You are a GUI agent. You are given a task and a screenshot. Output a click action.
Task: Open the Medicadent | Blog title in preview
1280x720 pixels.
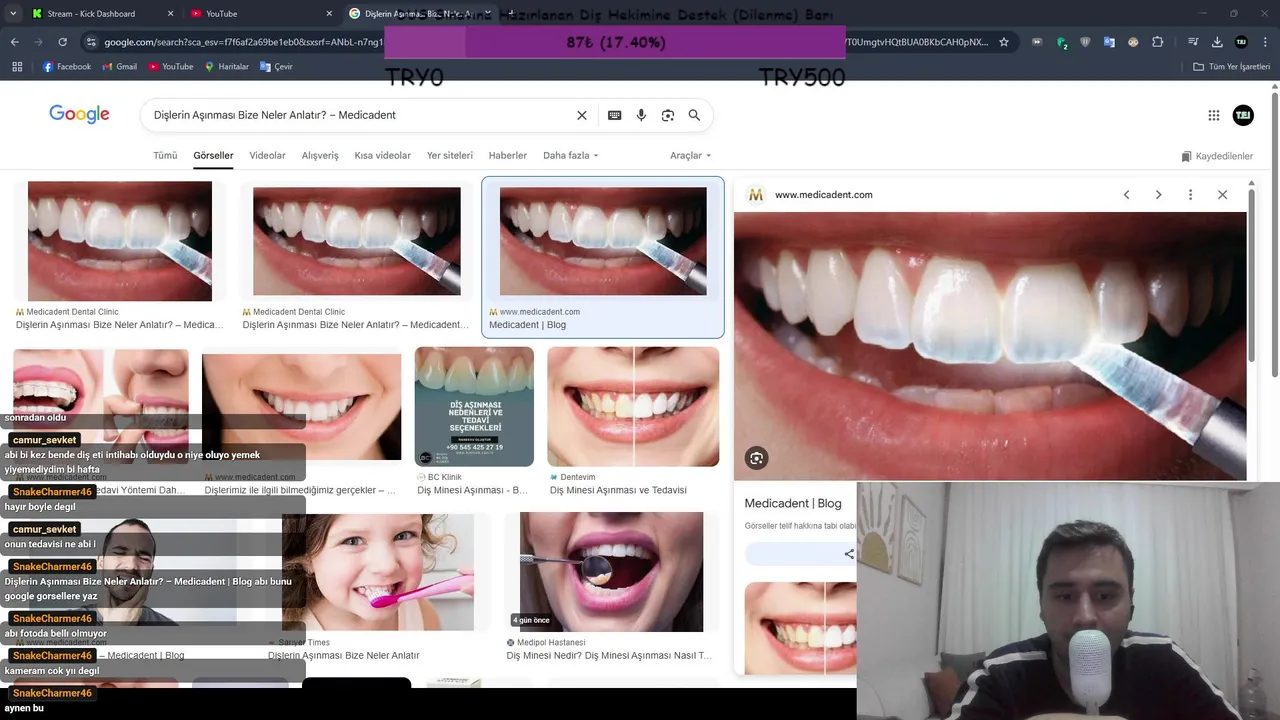click(x=793, y=503)
